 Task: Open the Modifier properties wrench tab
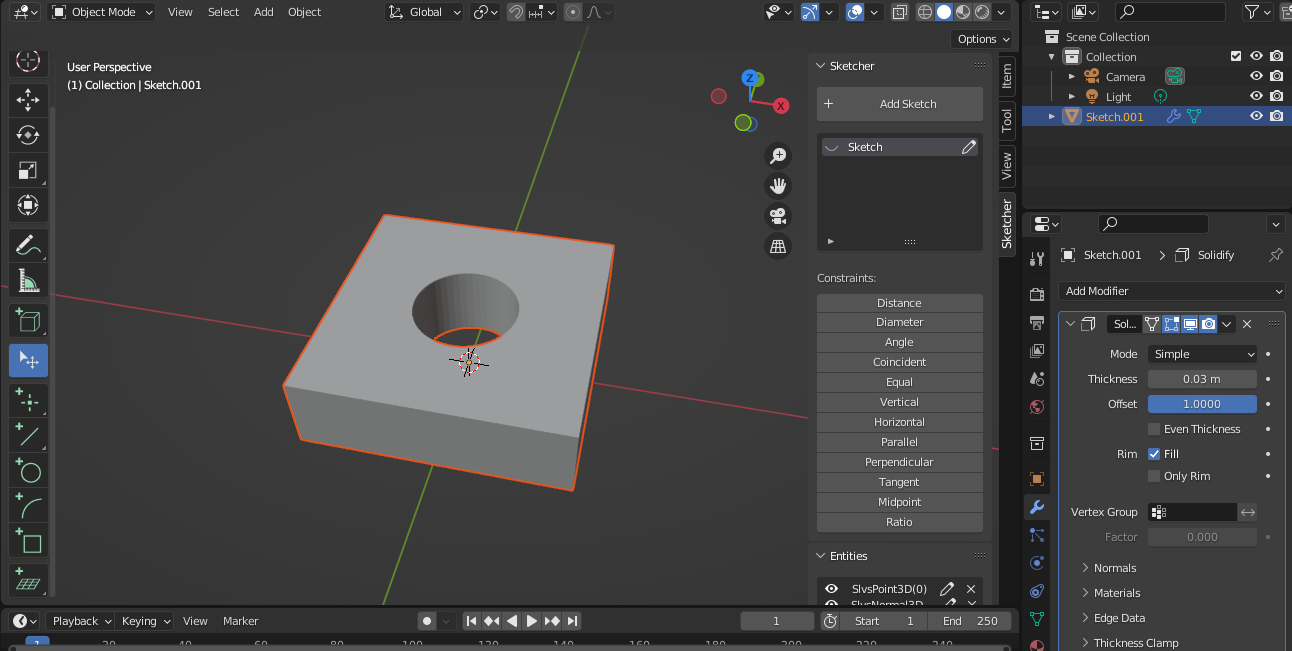pyautogui.click(x=1037, y=507)
